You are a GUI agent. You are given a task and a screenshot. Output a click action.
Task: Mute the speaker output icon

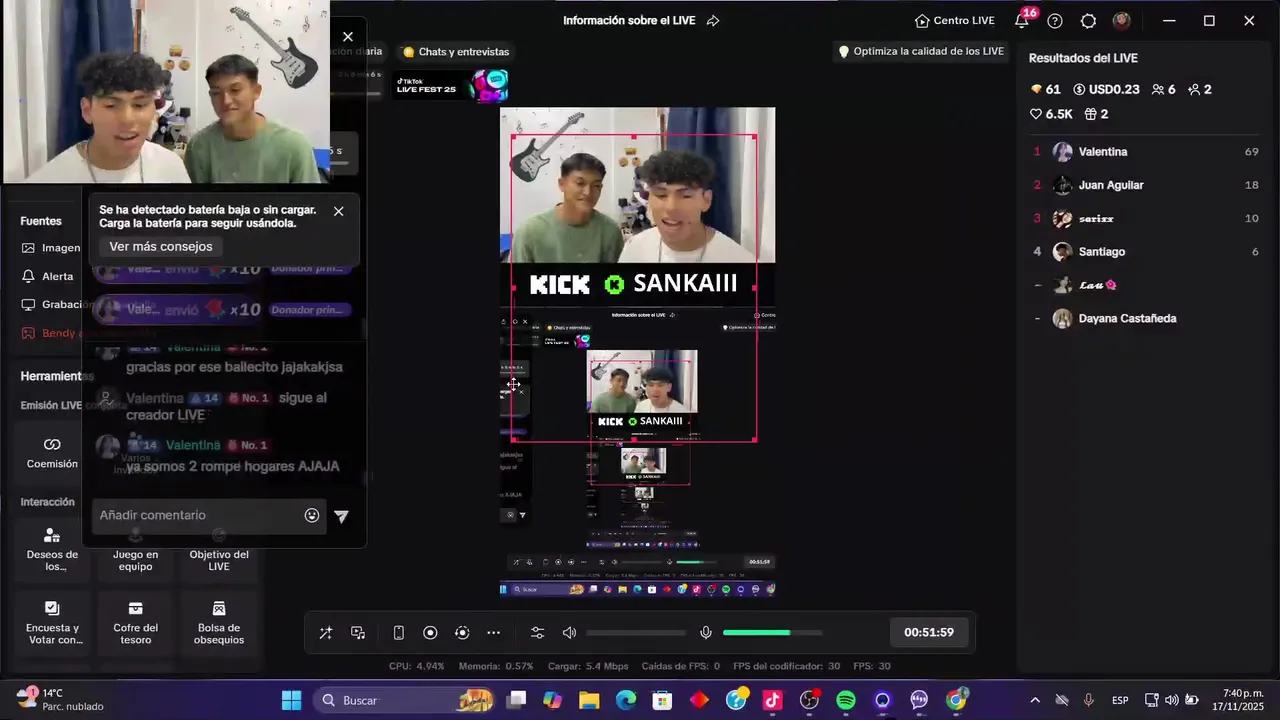tap(569, 633)
